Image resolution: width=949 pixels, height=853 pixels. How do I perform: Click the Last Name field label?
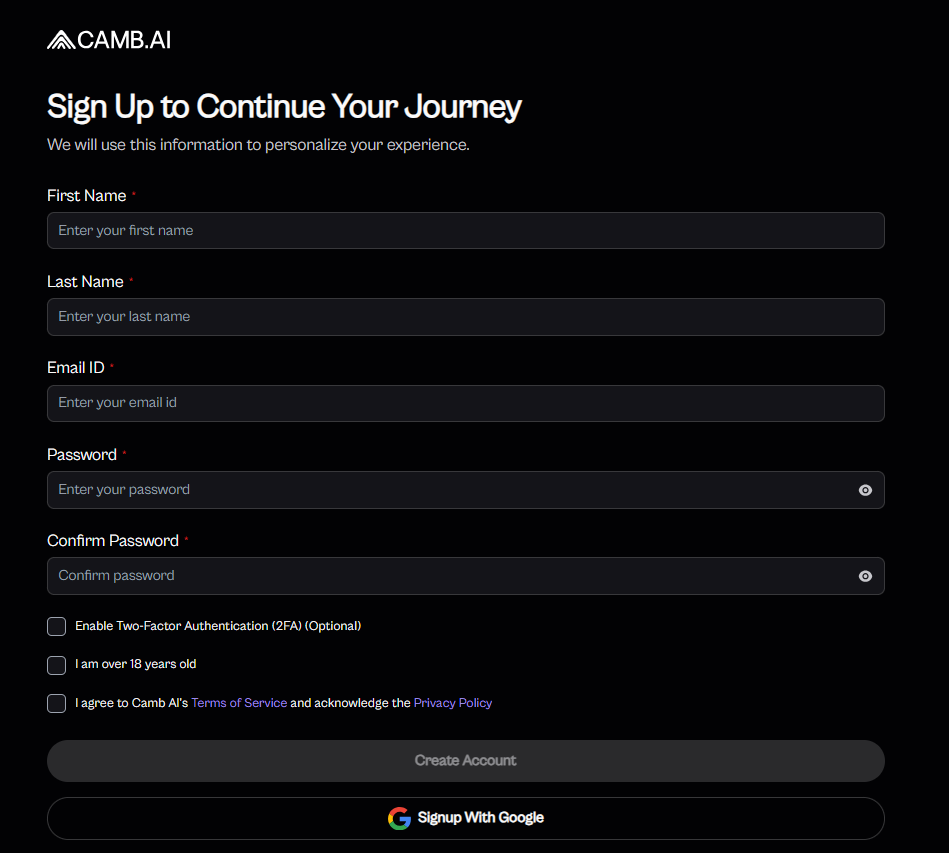click(x=85, y=282)
